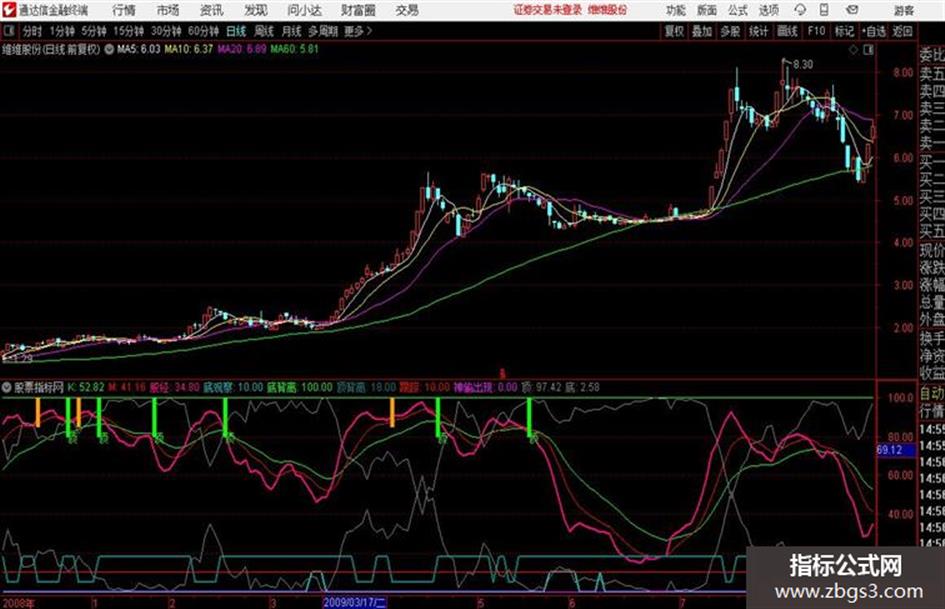Open the 行情 menu
This screenshot has height=609, width=945.
(x=124, y=10)
